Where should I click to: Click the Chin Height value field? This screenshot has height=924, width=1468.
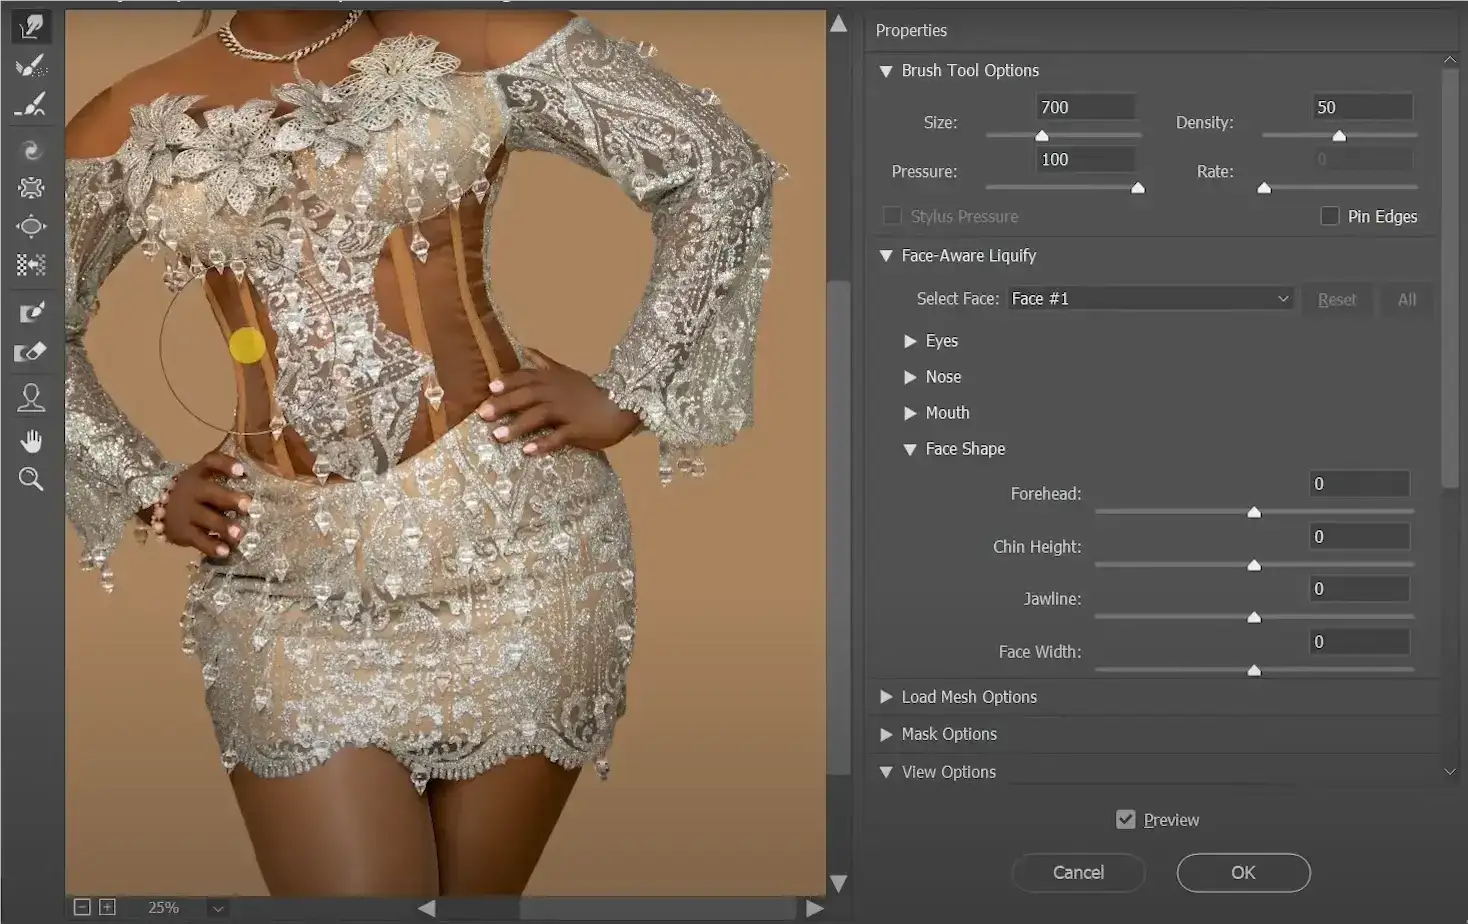[1360, 537]
